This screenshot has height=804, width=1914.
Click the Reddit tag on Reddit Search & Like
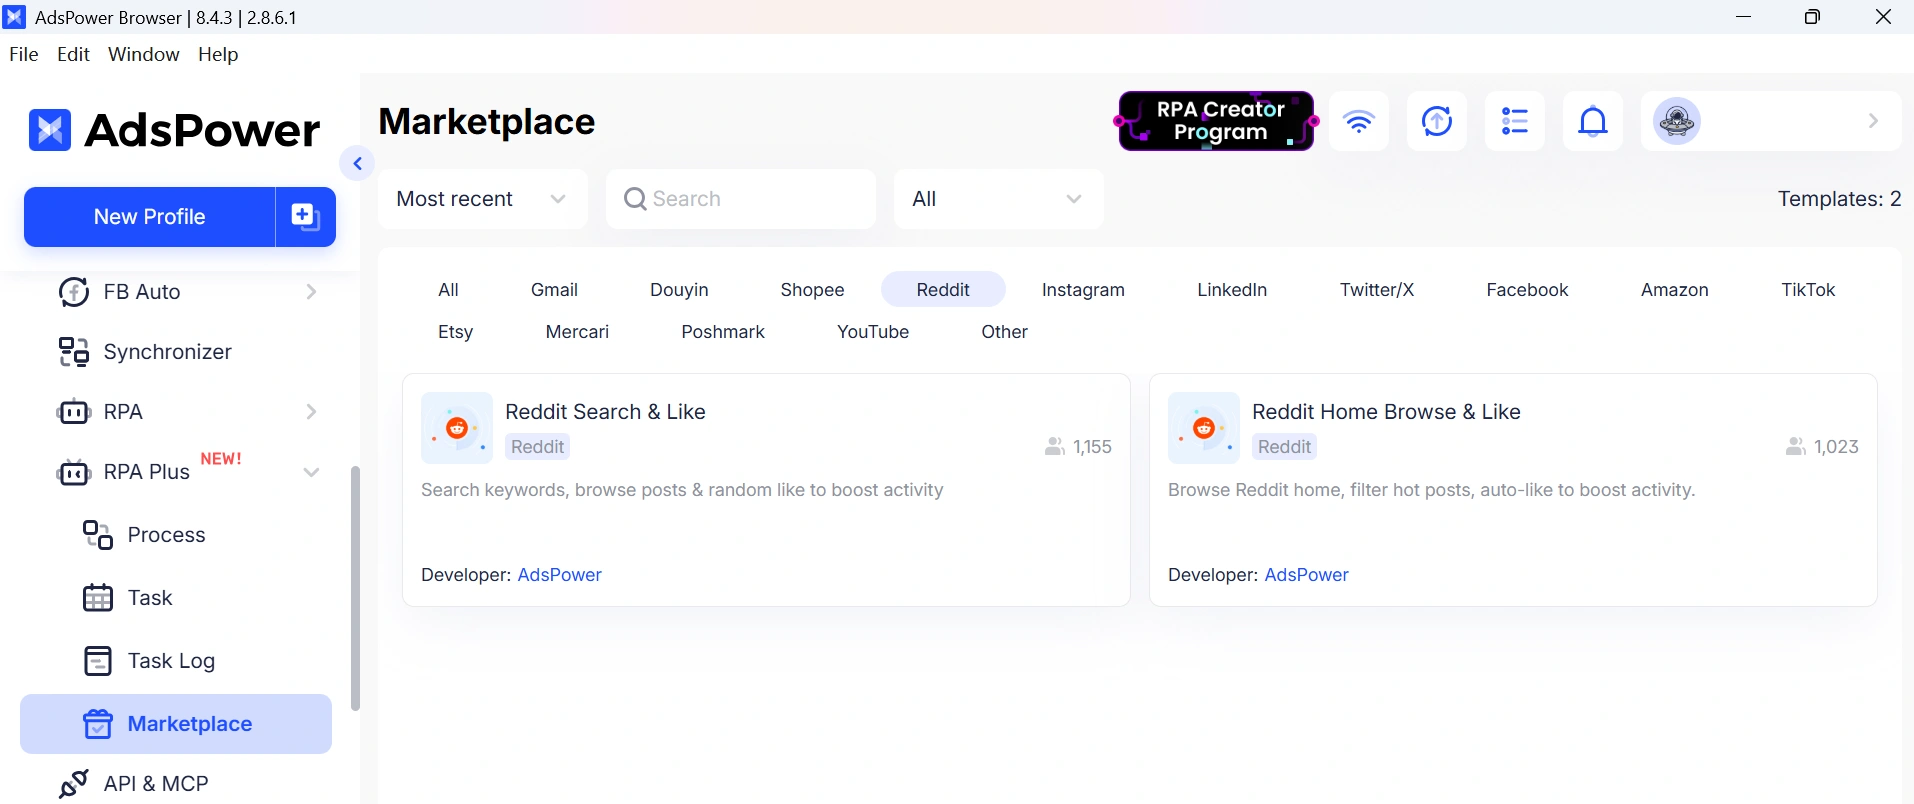[537, 447]
